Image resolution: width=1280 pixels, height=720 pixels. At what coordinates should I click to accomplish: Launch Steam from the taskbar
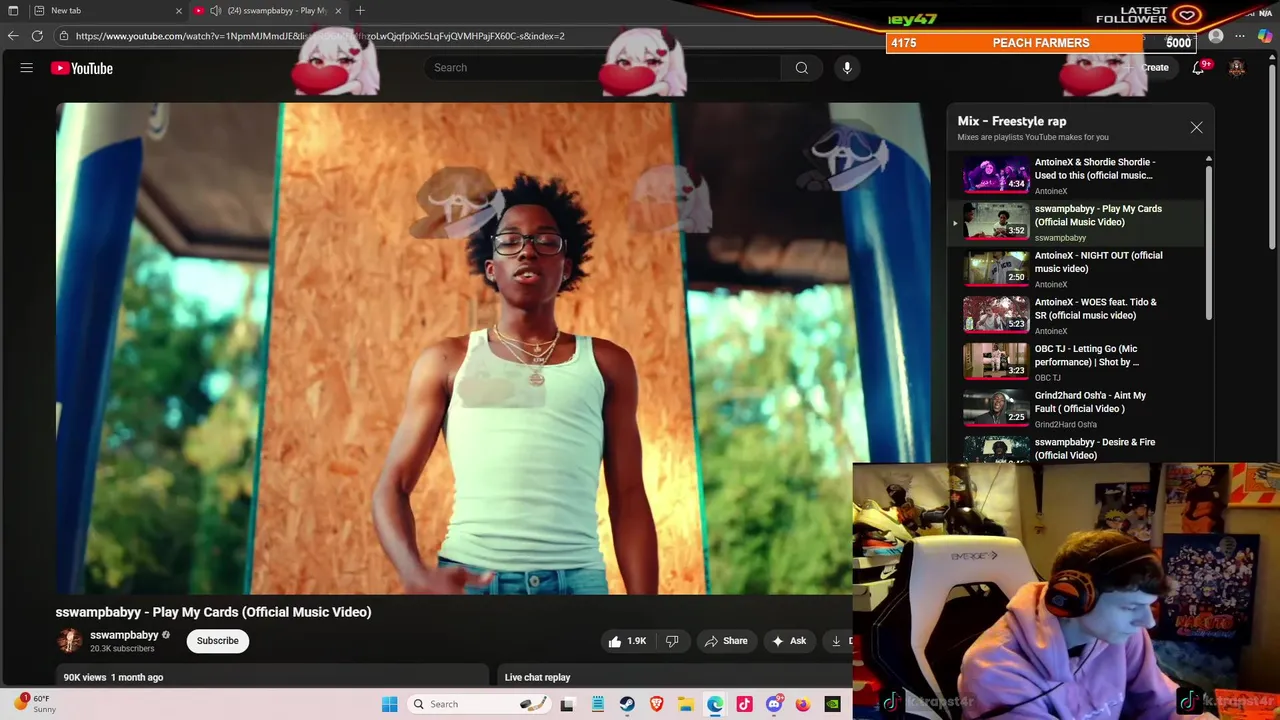click(627, 704)
